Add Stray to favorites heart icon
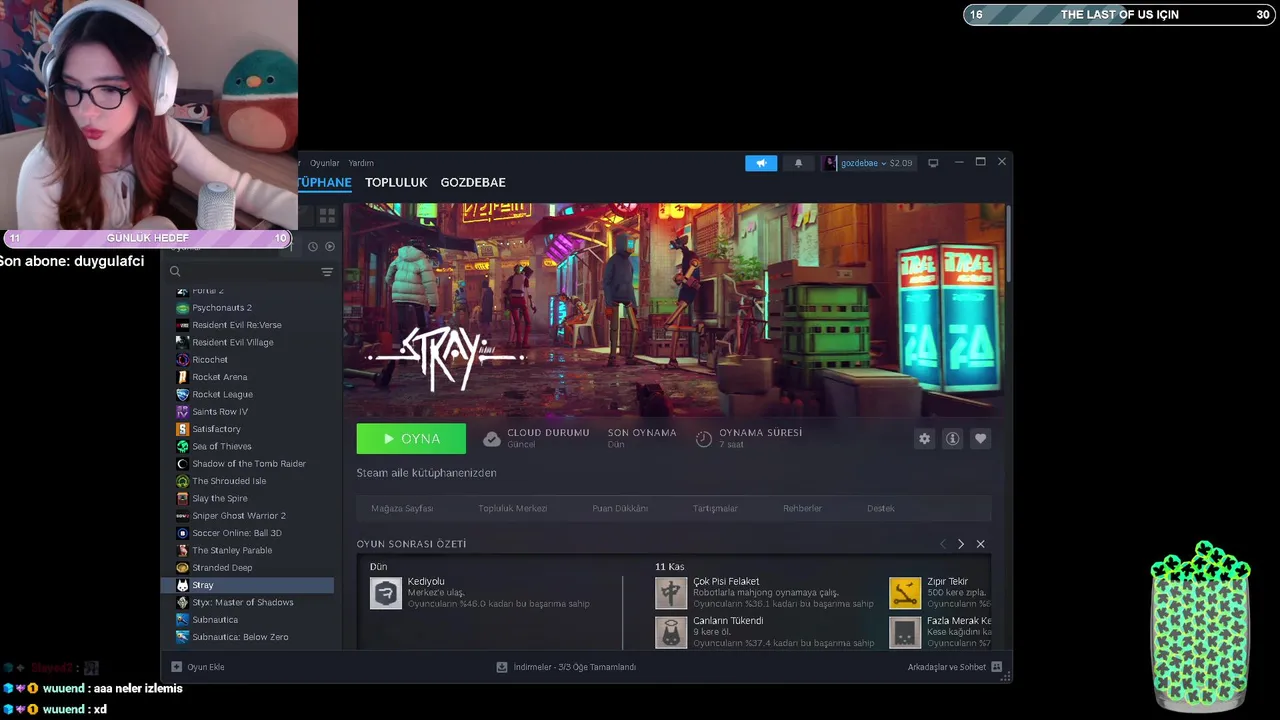The width and height of the screenshot is (1280, 720). click(x=980, y=439)
